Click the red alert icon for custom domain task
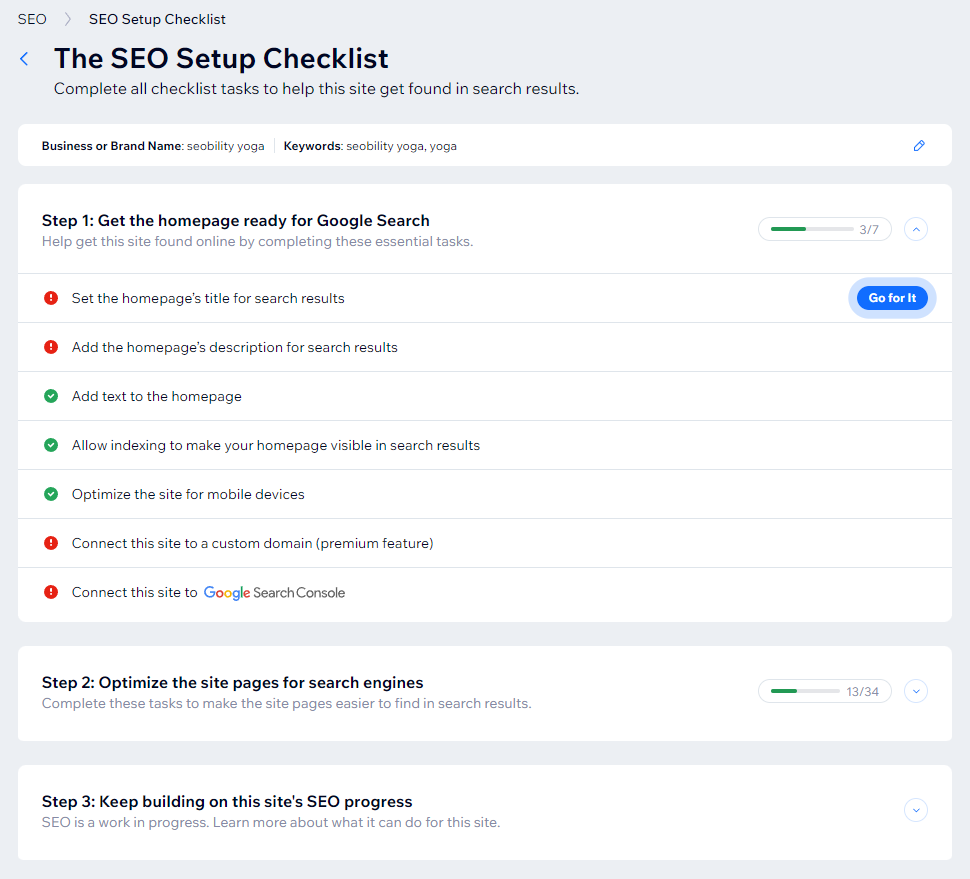The height and width of the screenshot is (879, 970). [x=51, y=543]
